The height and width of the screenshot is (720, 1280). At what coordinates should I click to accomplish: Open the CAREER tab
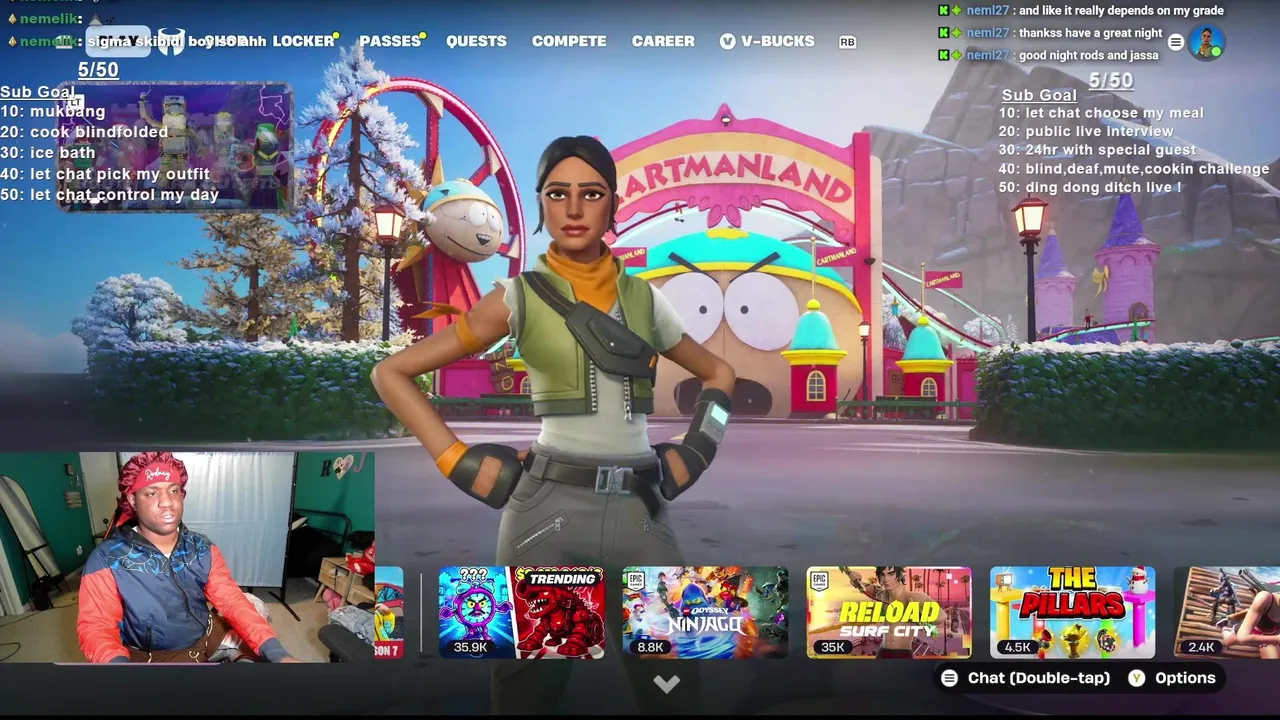pyautogui.click(x=663, y=41)
